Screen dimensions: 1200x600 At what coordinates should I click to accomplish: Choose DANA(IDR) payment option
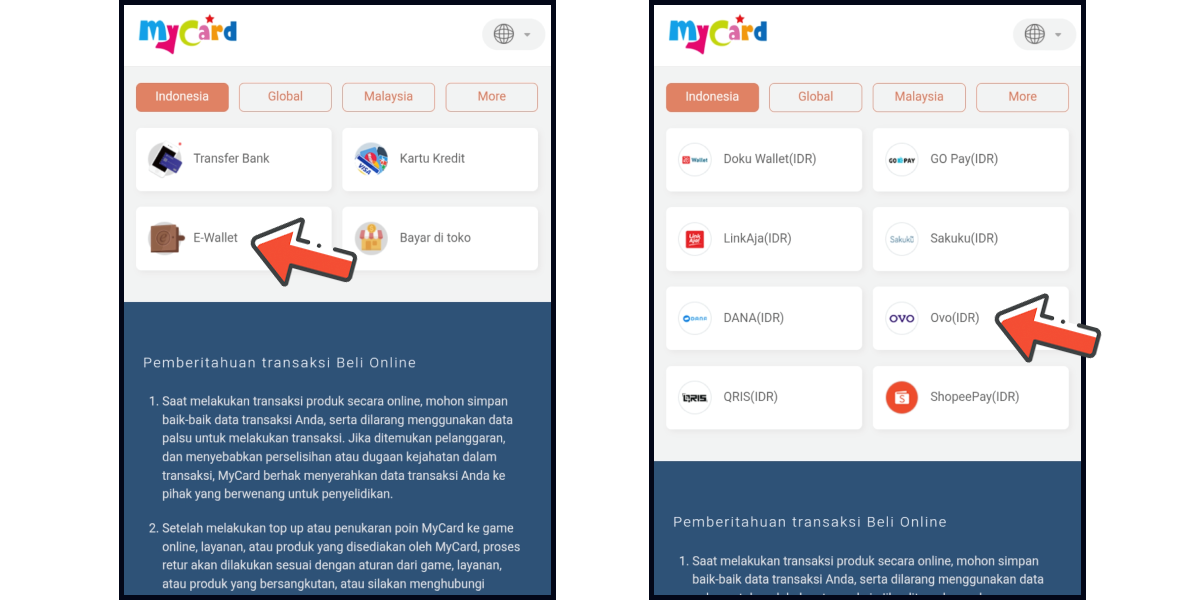(x=764, y=318)
